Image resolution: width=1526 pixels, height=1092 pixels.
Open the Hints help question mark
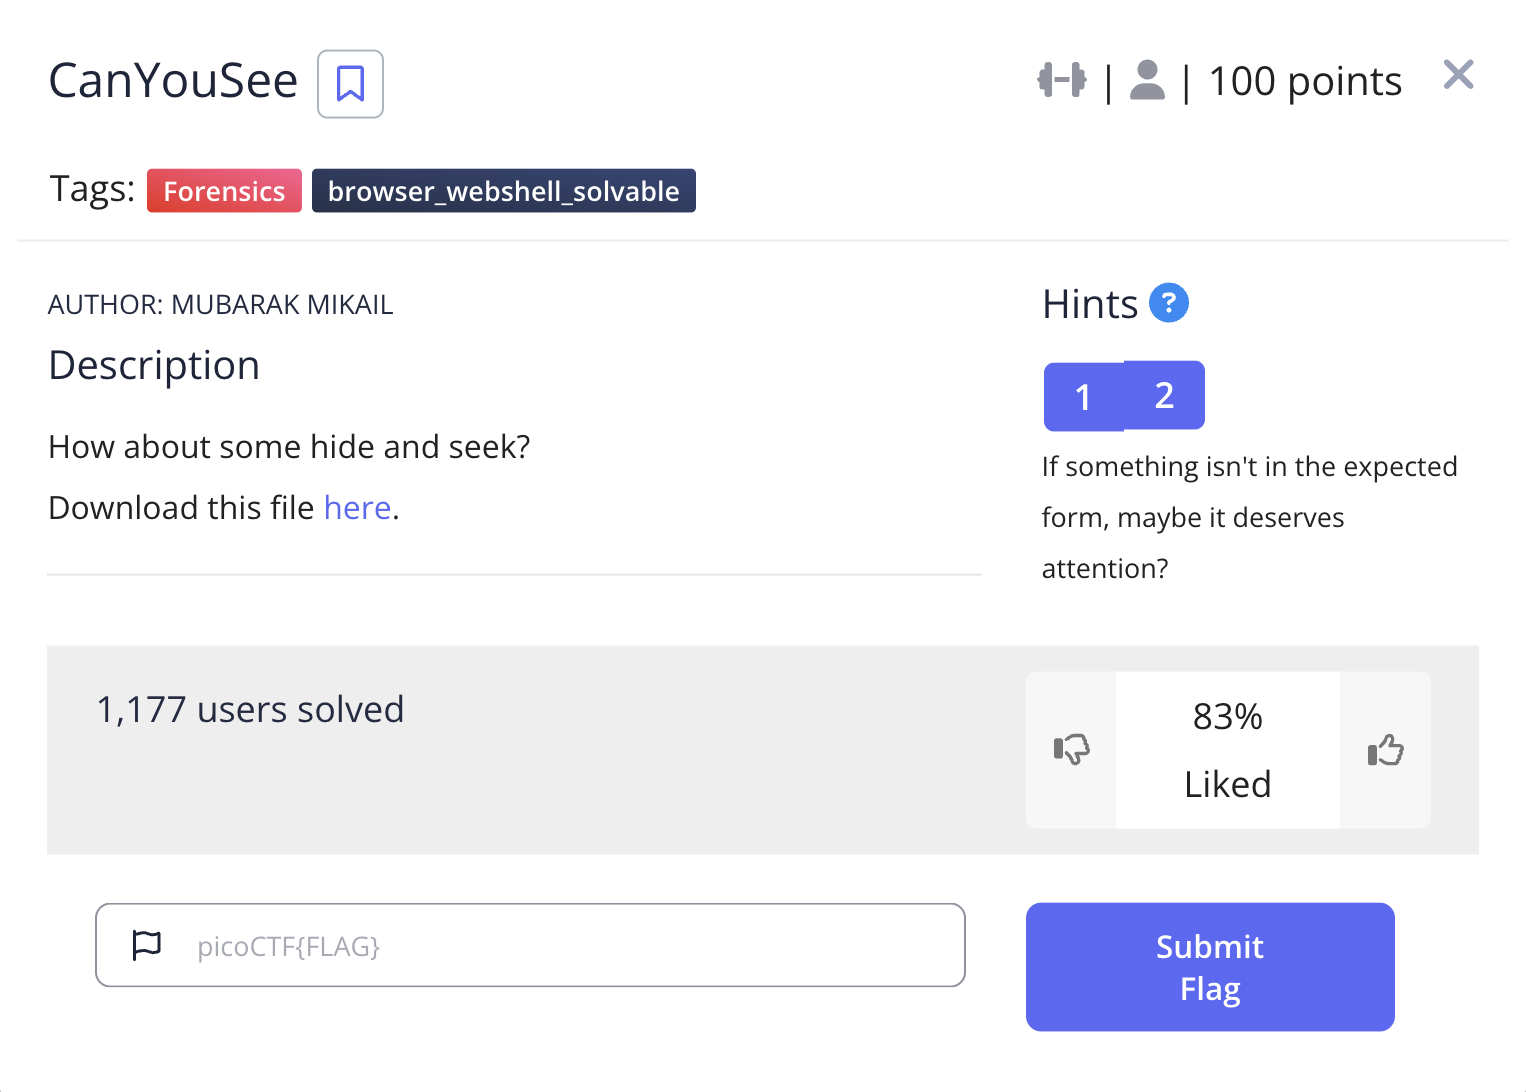tap(1168, 303)
